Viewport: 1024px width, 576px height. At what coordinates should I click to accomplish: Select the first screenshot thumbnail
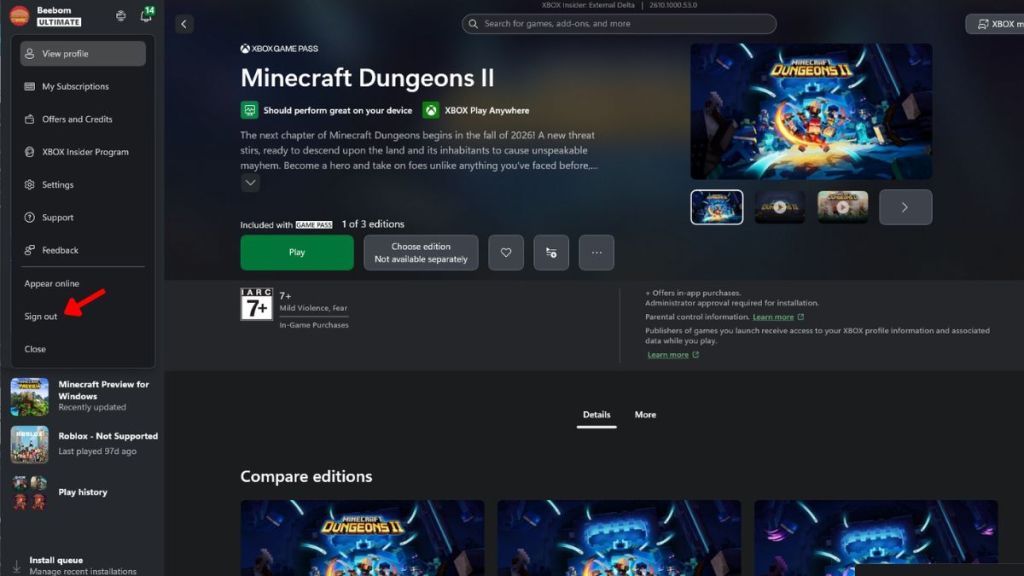[716, 207]
